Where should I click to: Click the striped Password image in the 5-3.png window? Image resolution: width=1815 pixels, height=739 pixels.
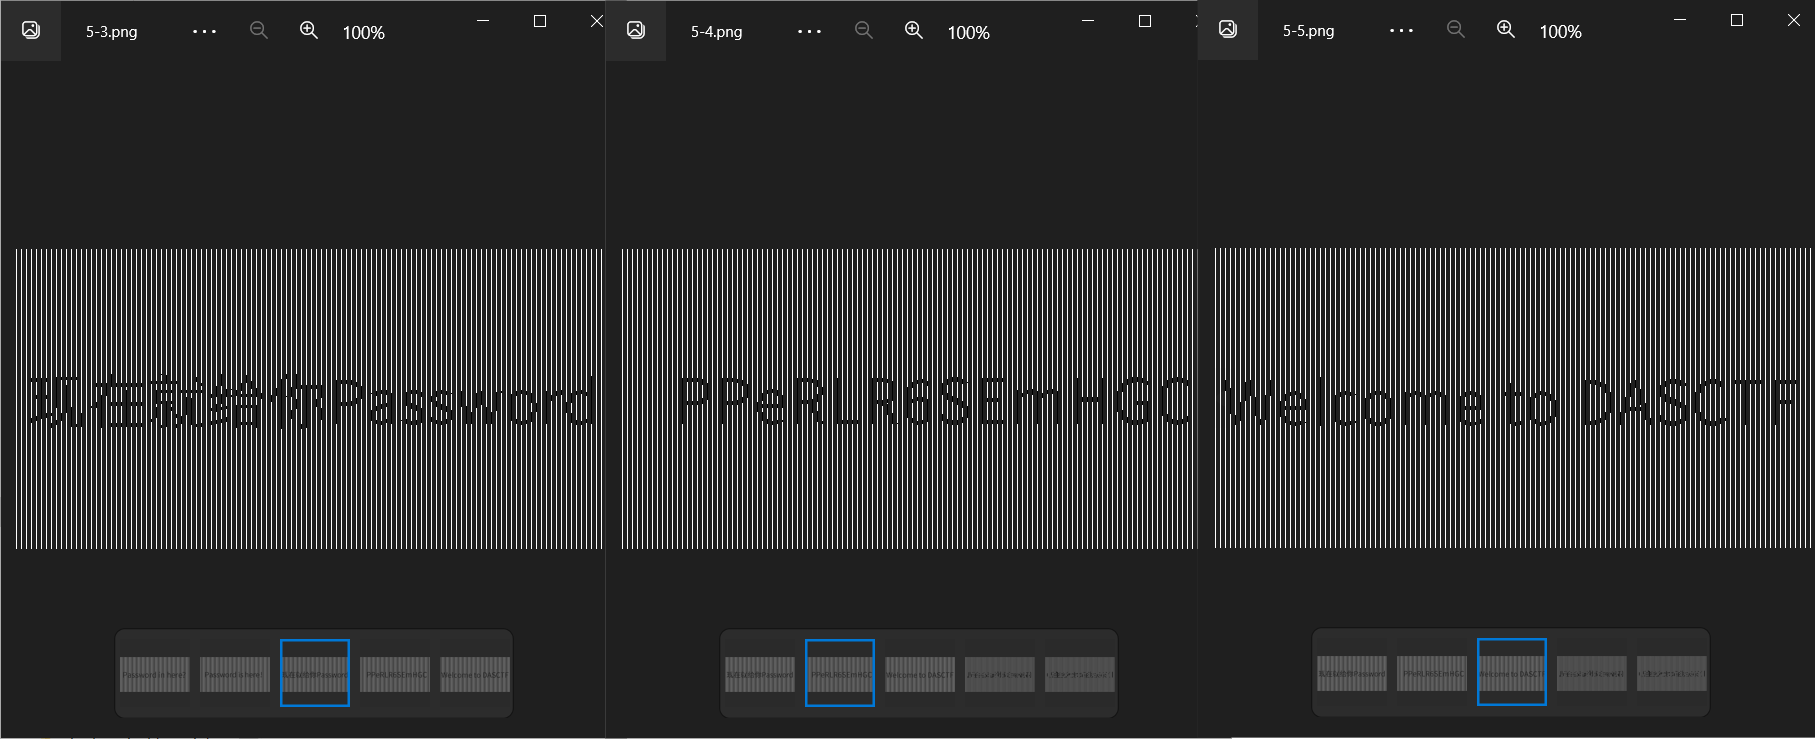point(309,399)
